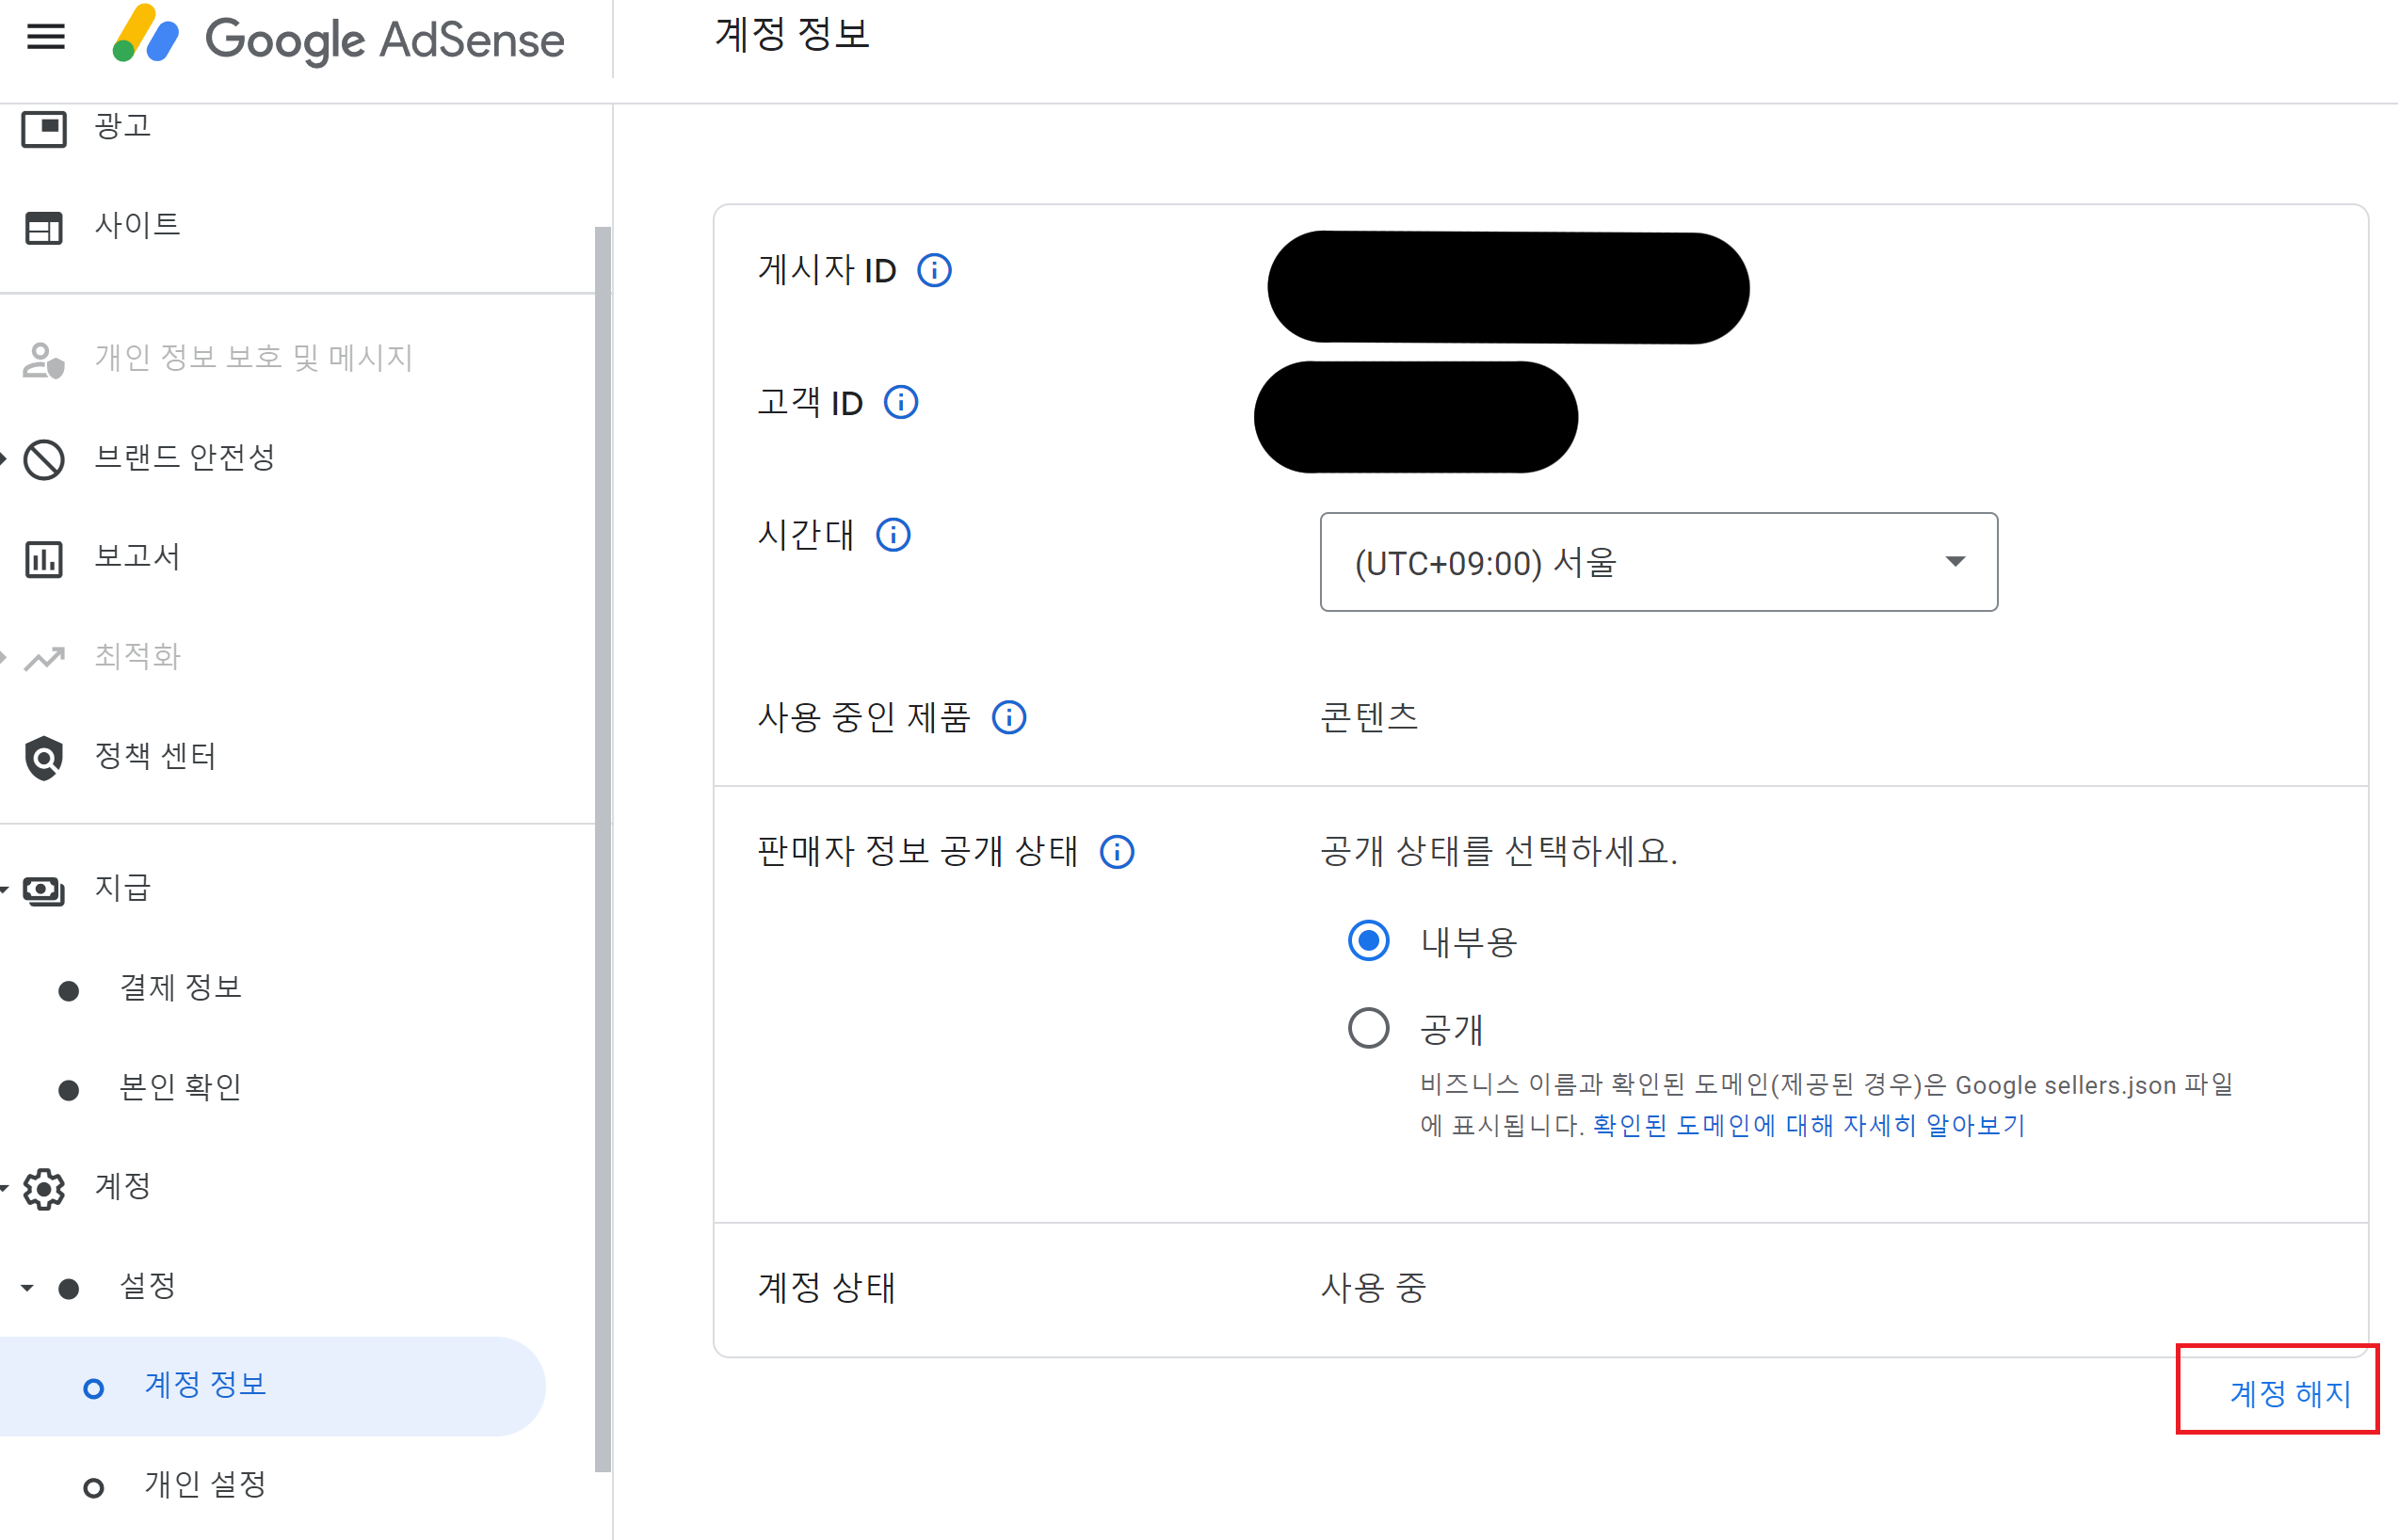Open 개인 설정 menu item

point(205,1484)
